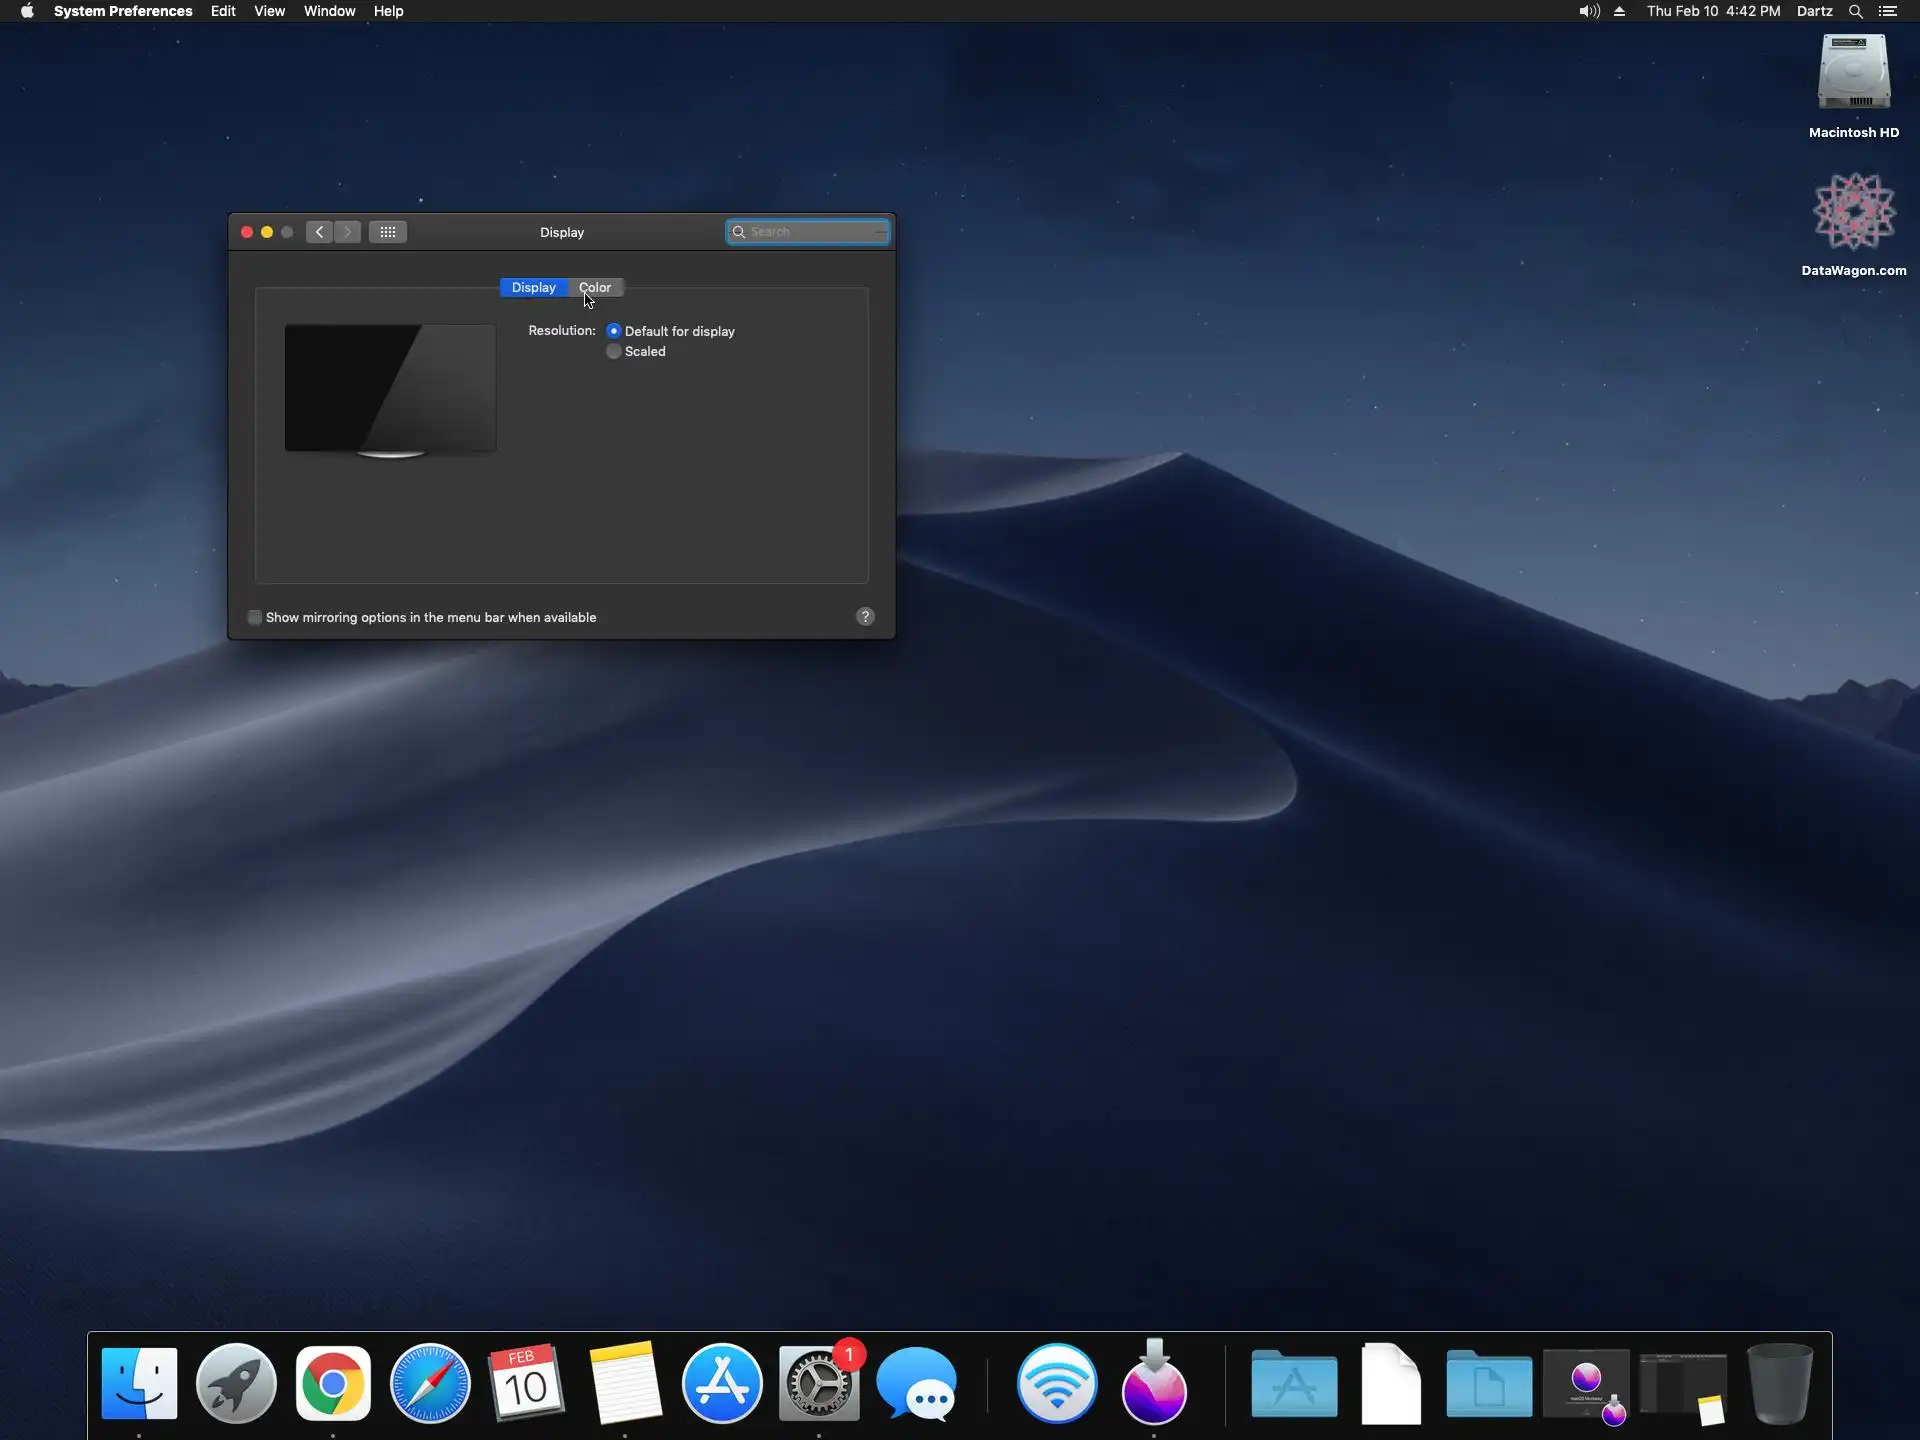The image size is (1920, 1440).
Task: Click the Spotlight magnifier in menu bar
Action: (x=1855, y=11)
